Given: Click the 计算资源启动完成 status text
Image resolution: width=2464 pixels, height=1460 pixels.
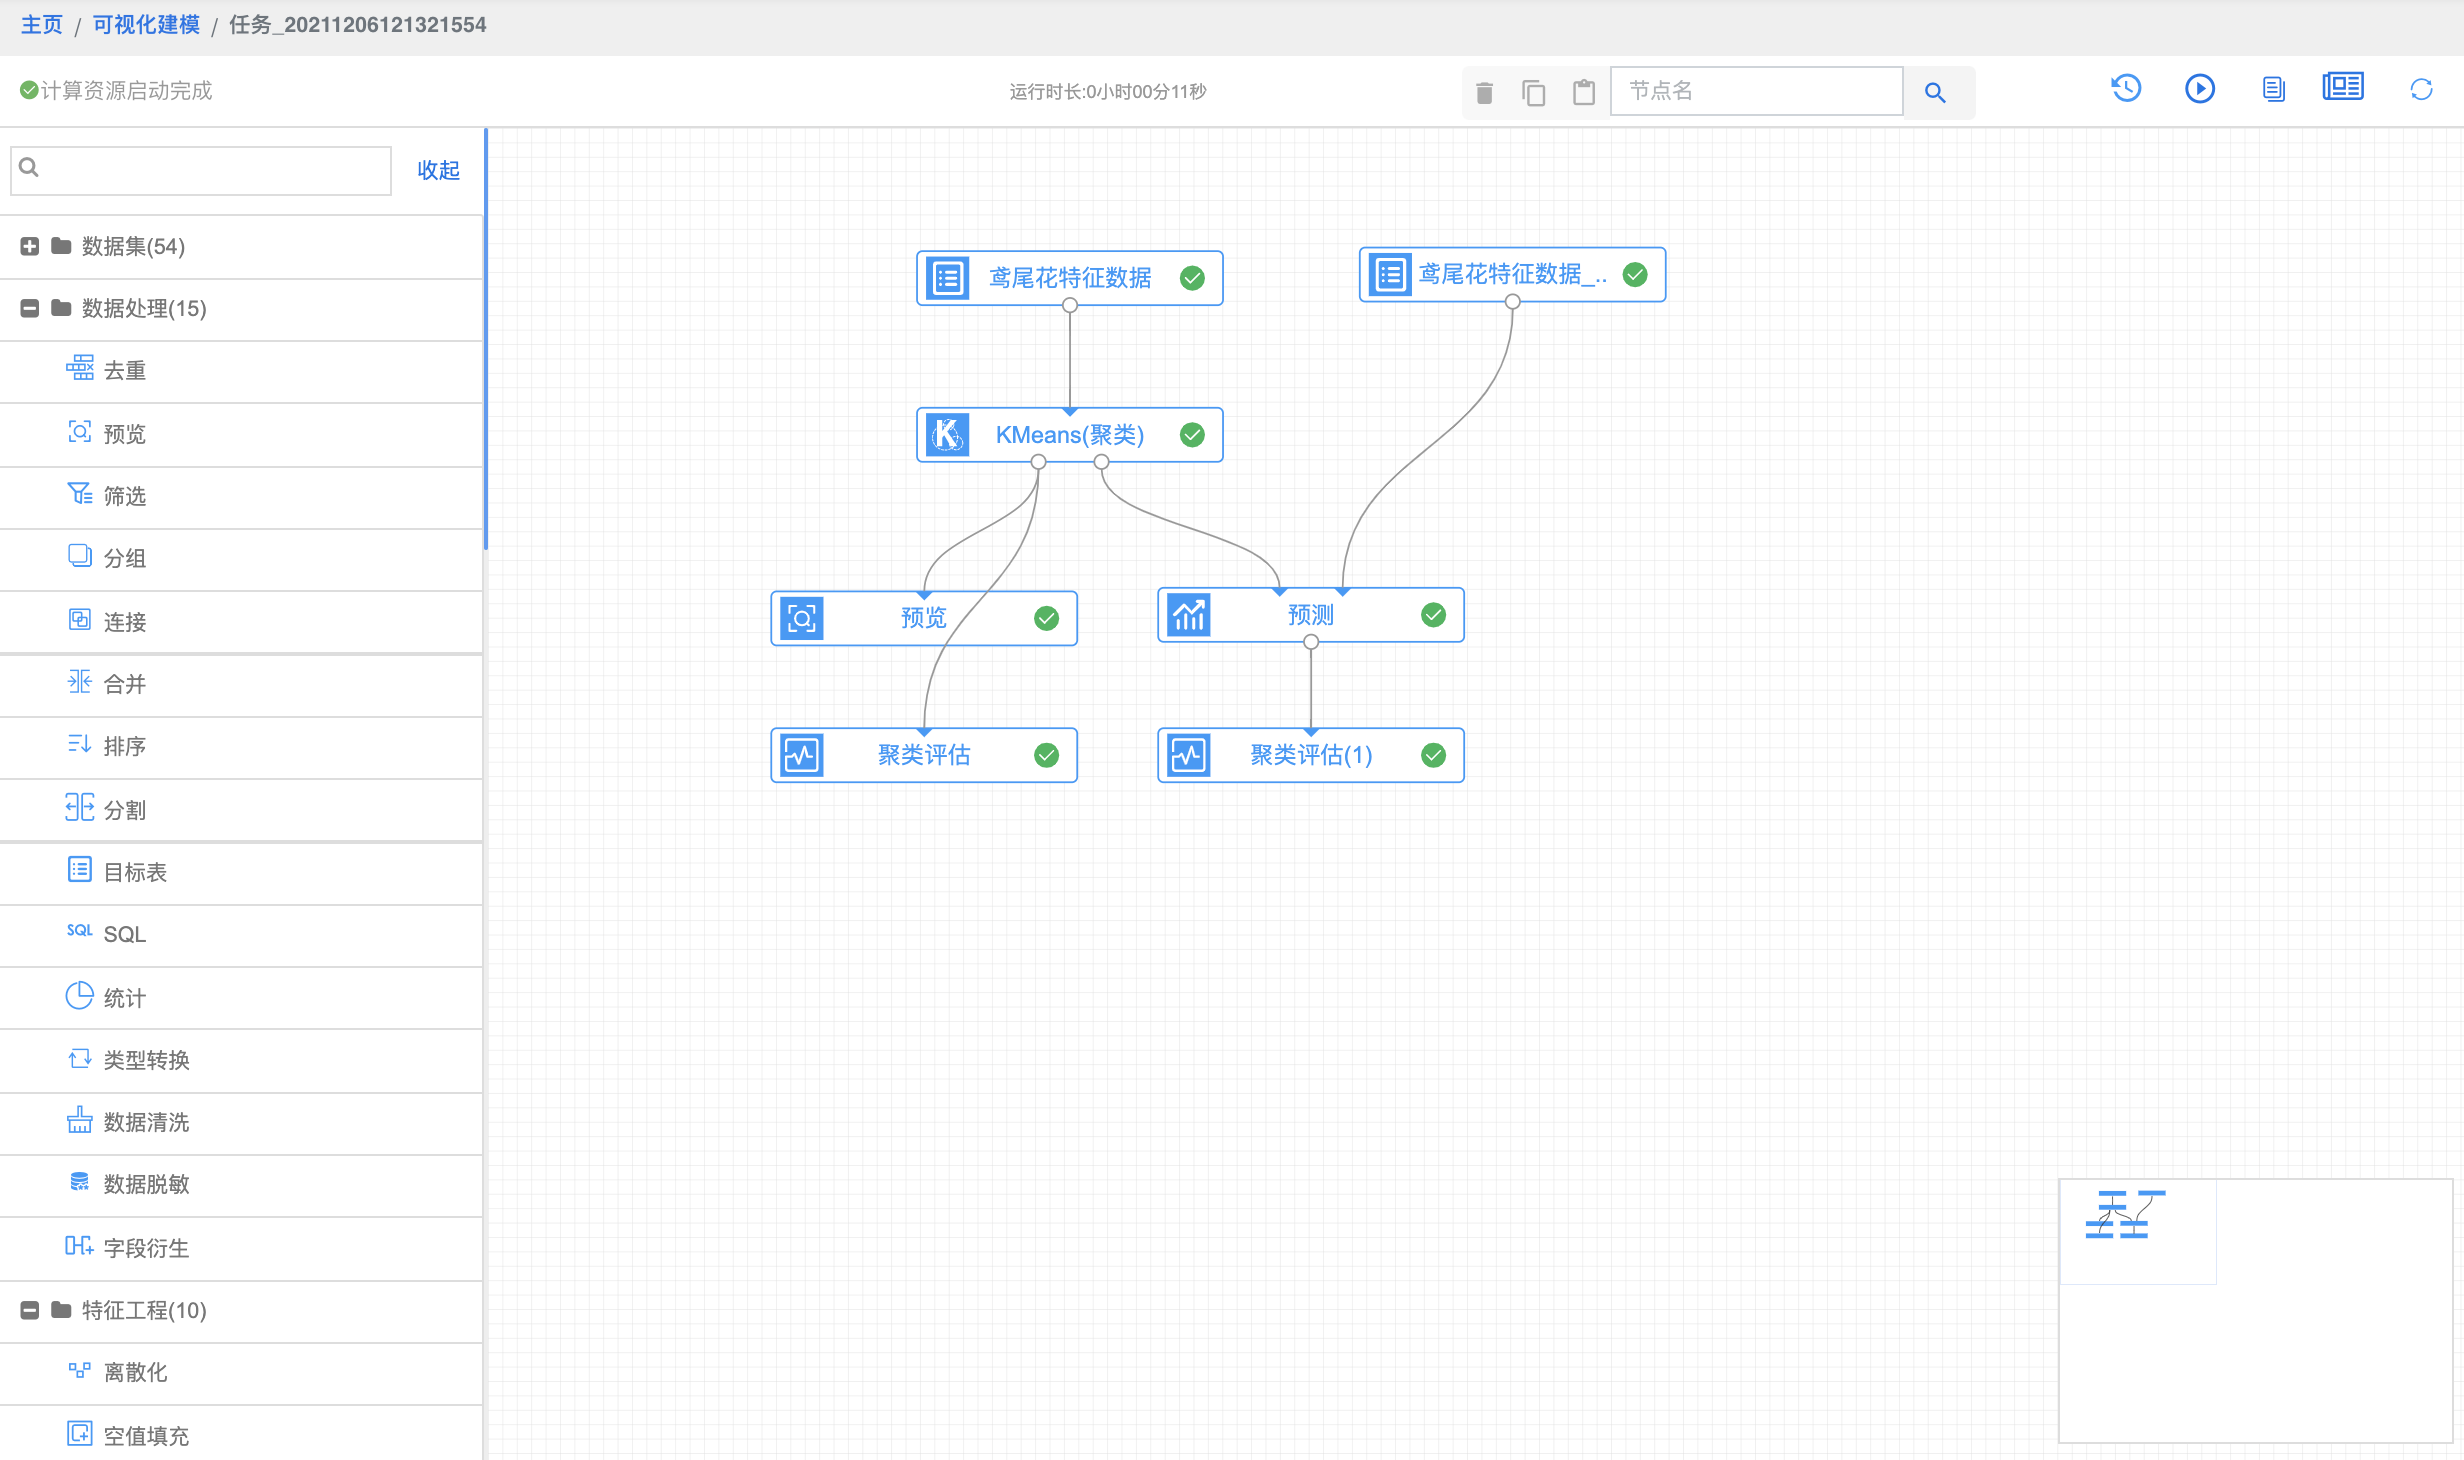Looking at the screenshot, I should click(126, 91).
